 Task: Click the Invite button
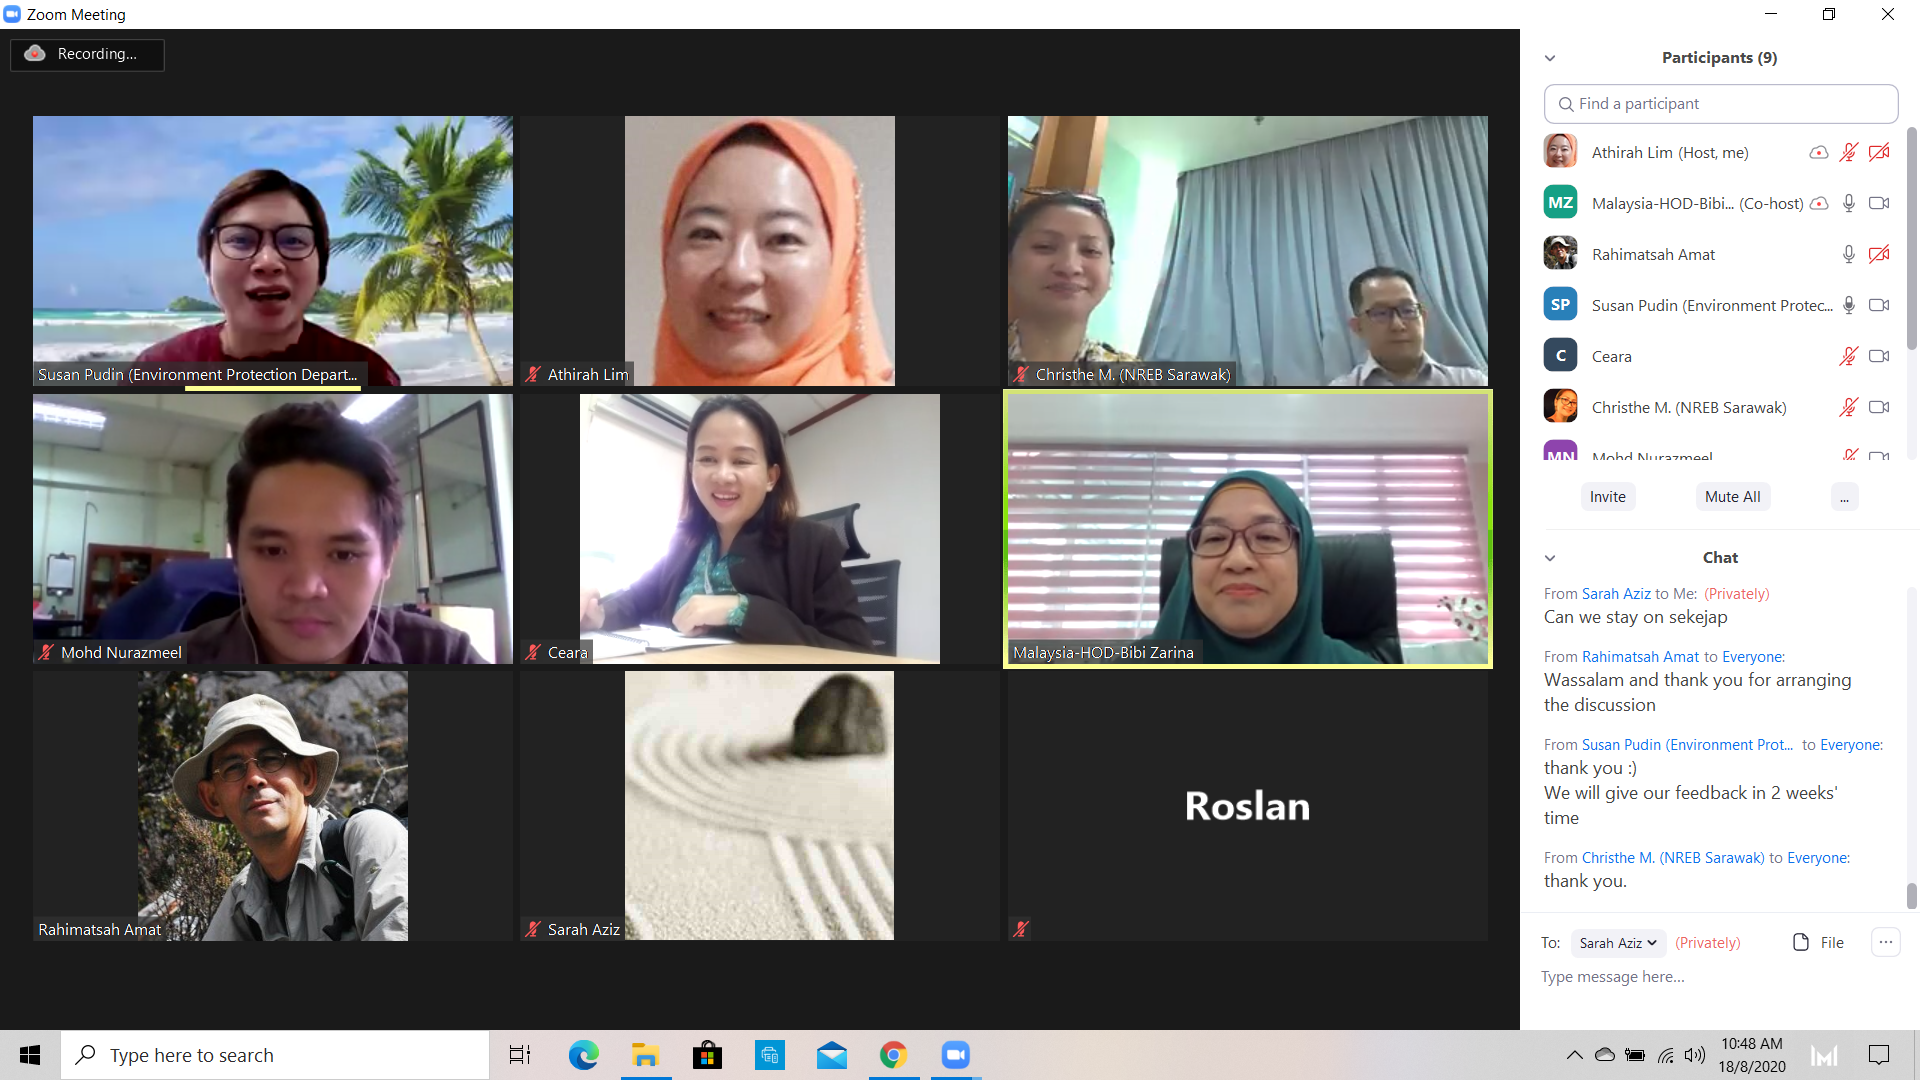coord(1608,497)
